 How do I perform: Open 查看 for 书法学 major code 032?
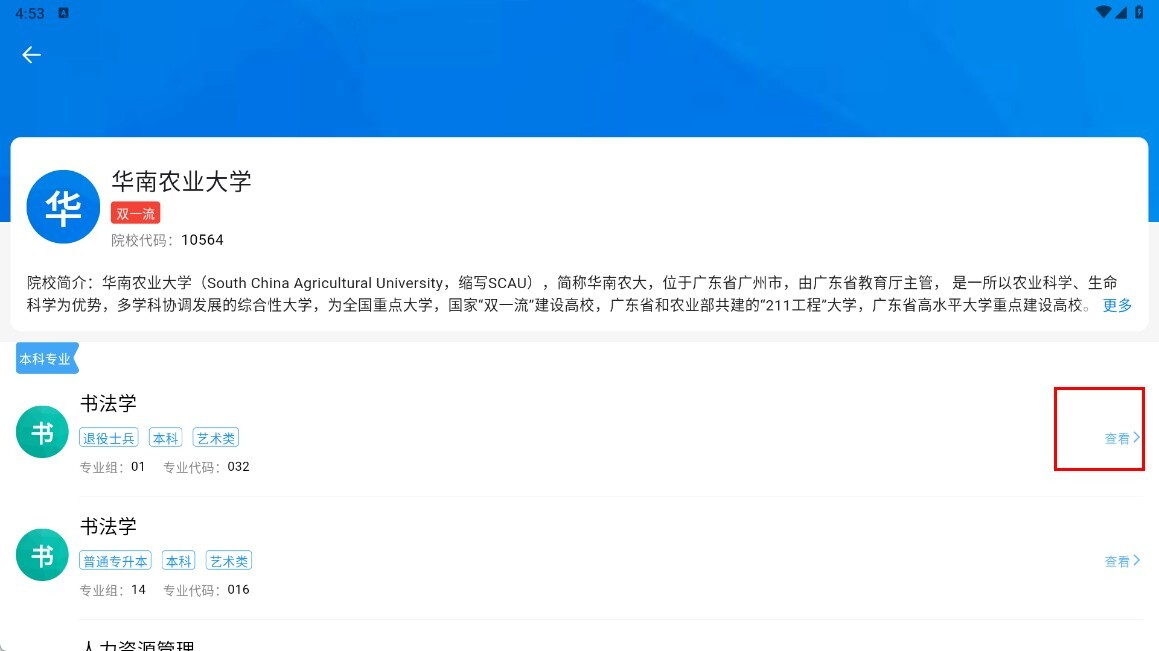1122,438
